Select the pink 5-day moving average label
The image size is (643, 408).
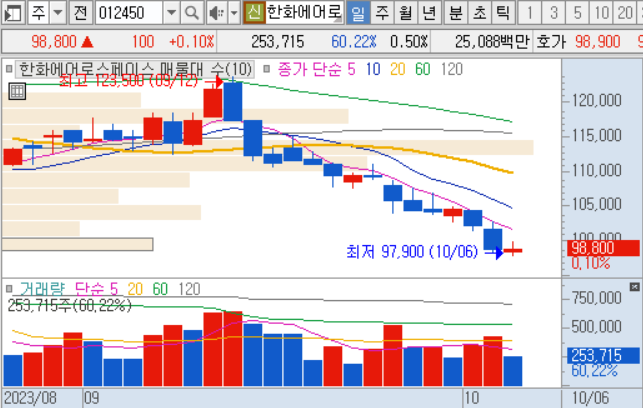point(351,69)
